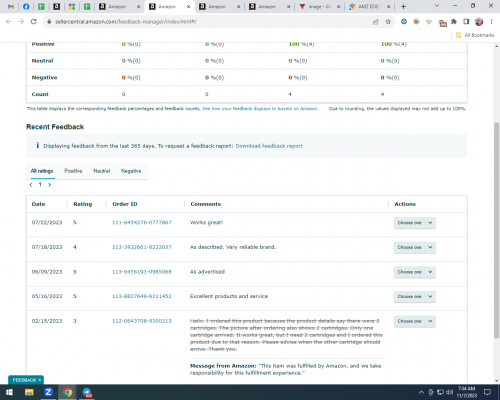
Task: Open a new browser tab
Action: click(x=403, y=6)
